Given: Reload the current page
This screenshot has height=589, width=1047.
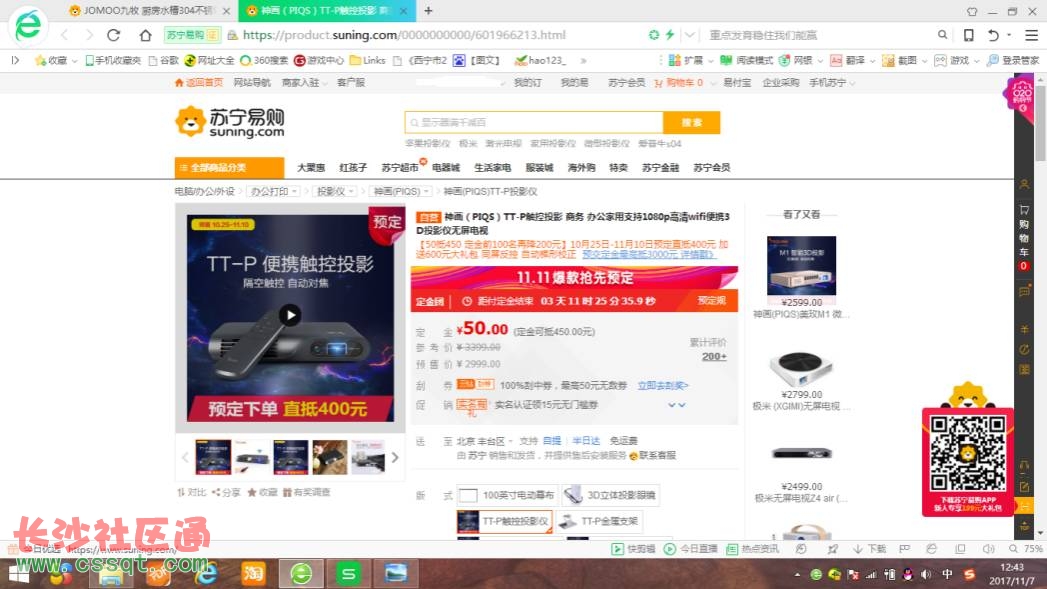Looking at the screenshot, I should click(x=114, y=35).
